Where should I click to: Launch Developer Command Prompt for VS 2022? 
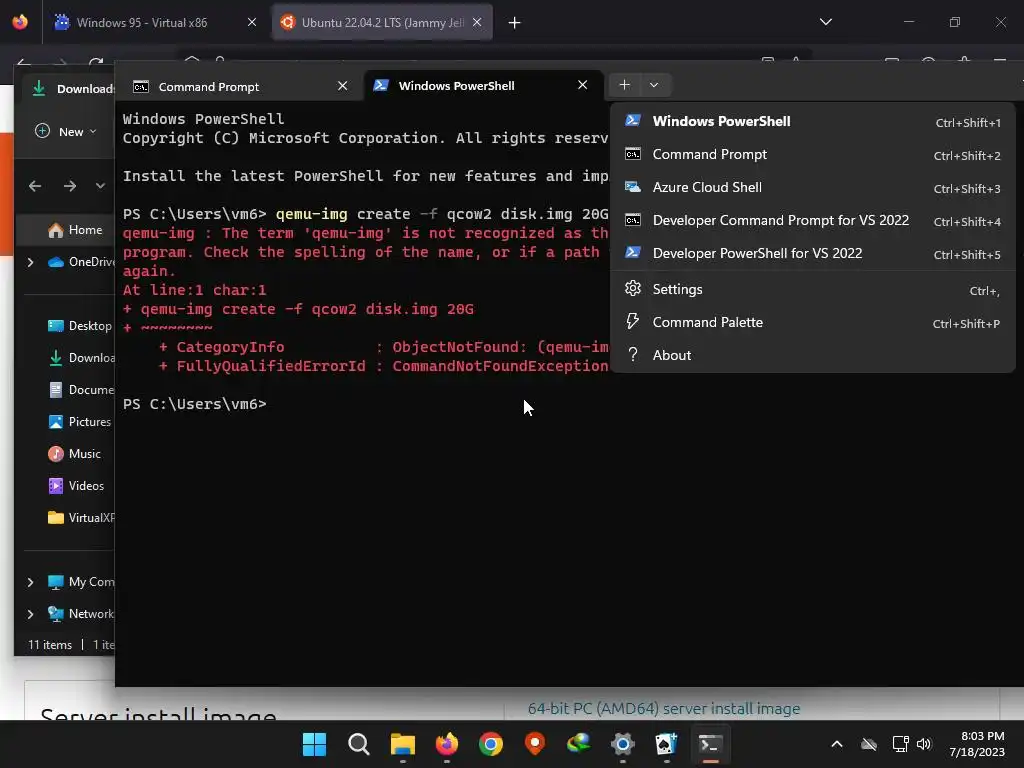pyautogui.click(x=812, y=221)
